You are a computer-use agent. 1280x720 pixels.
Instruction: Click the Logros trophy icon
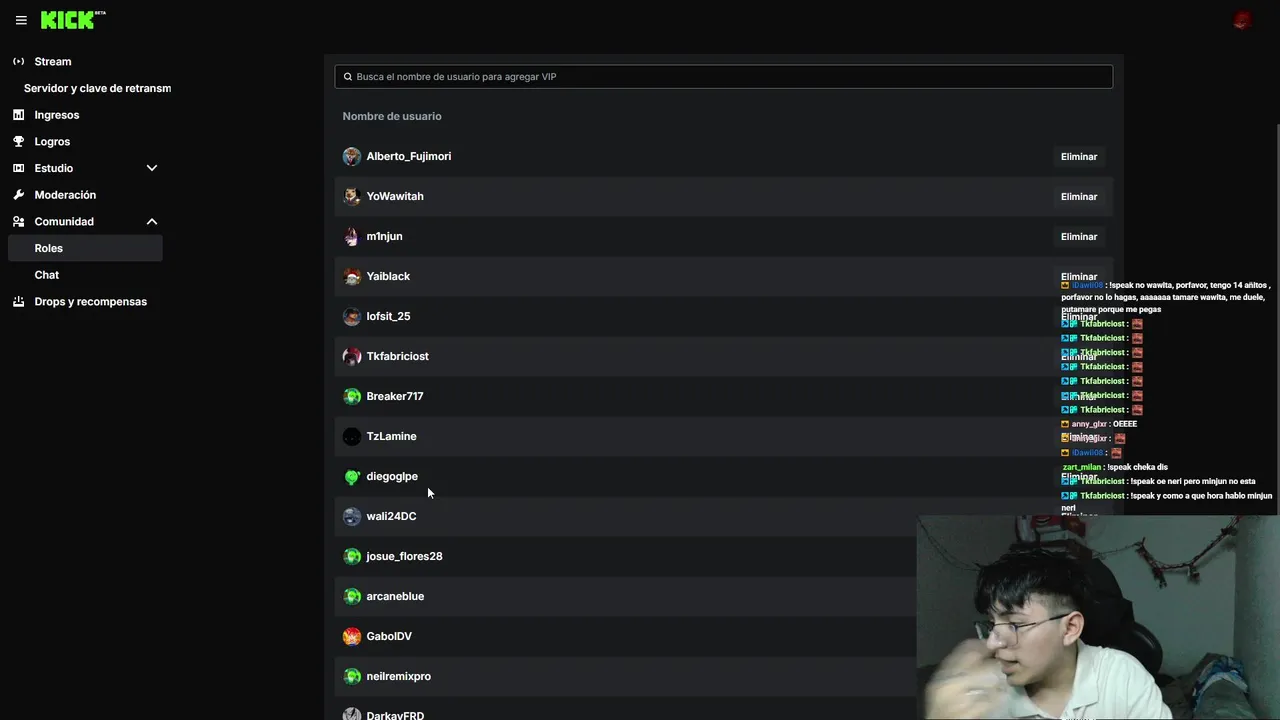pos(18,142)
